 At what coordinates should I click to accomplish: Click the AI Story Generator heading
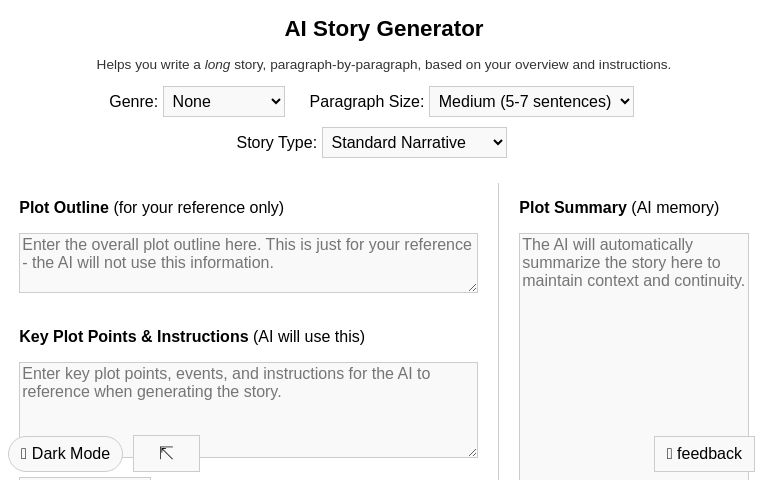tap(384, 29)
